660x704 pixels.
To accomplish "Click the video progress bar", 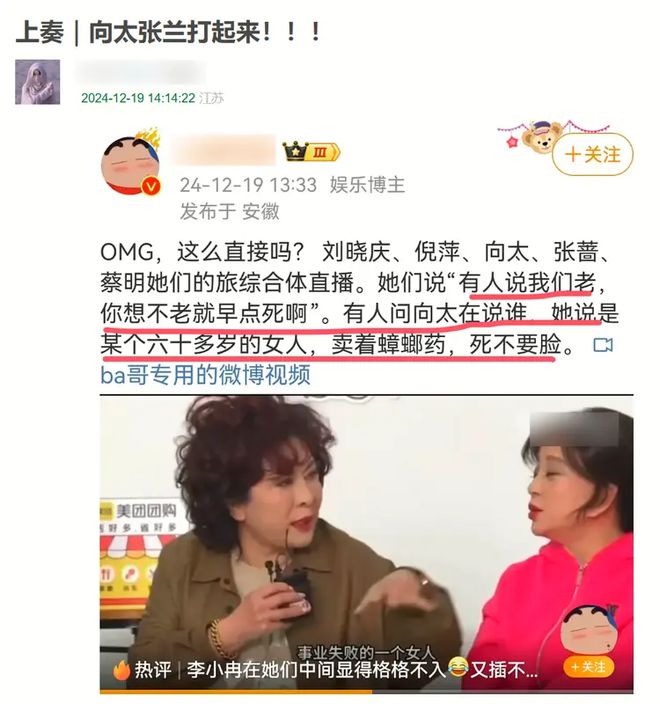I will (x=366, y=692).
